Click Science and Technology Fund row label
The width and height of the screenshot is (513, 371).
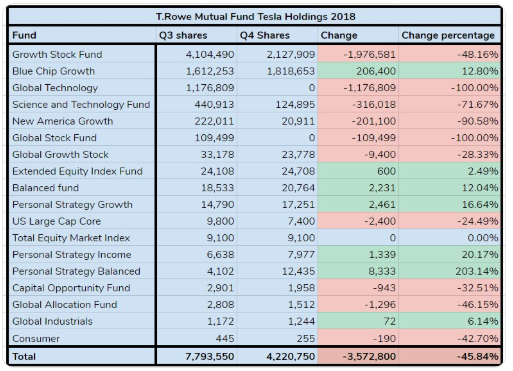coord(81,104)
